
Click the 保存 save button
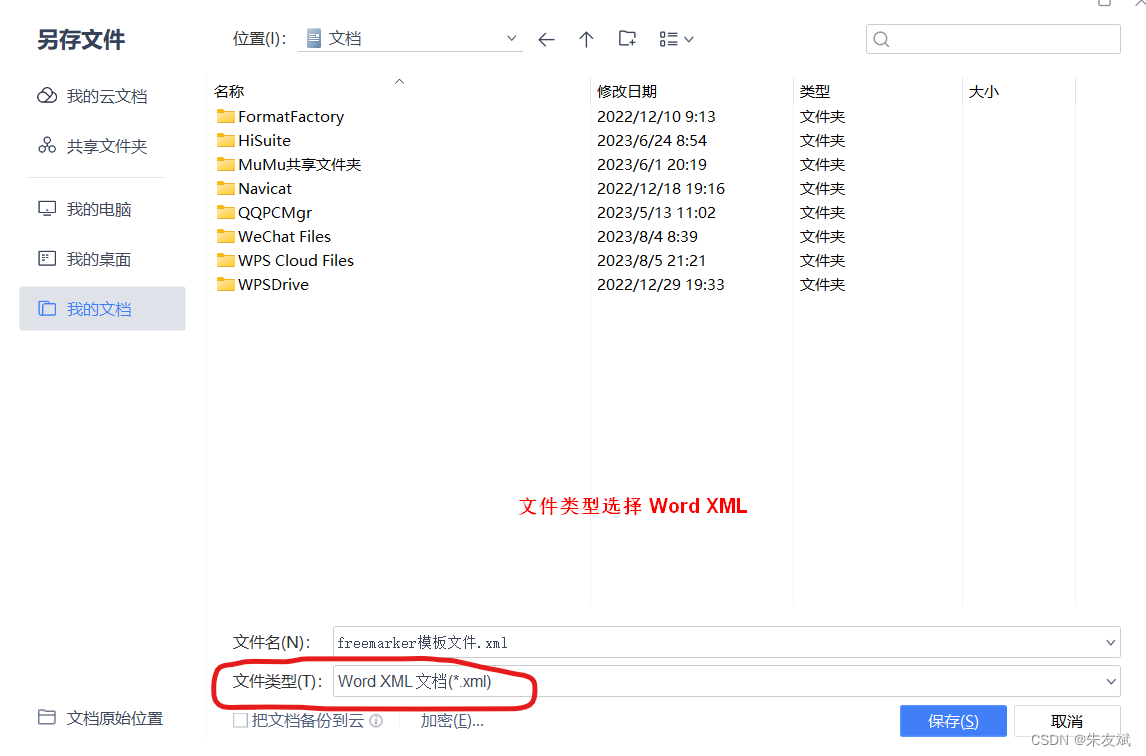[x=953, y=720]
